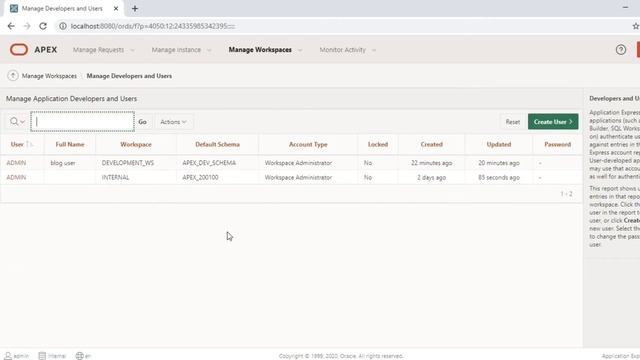Viewport: 640px width, 360px height.
Task: Click the admin user icon in footer
Action: click(8, 356)
